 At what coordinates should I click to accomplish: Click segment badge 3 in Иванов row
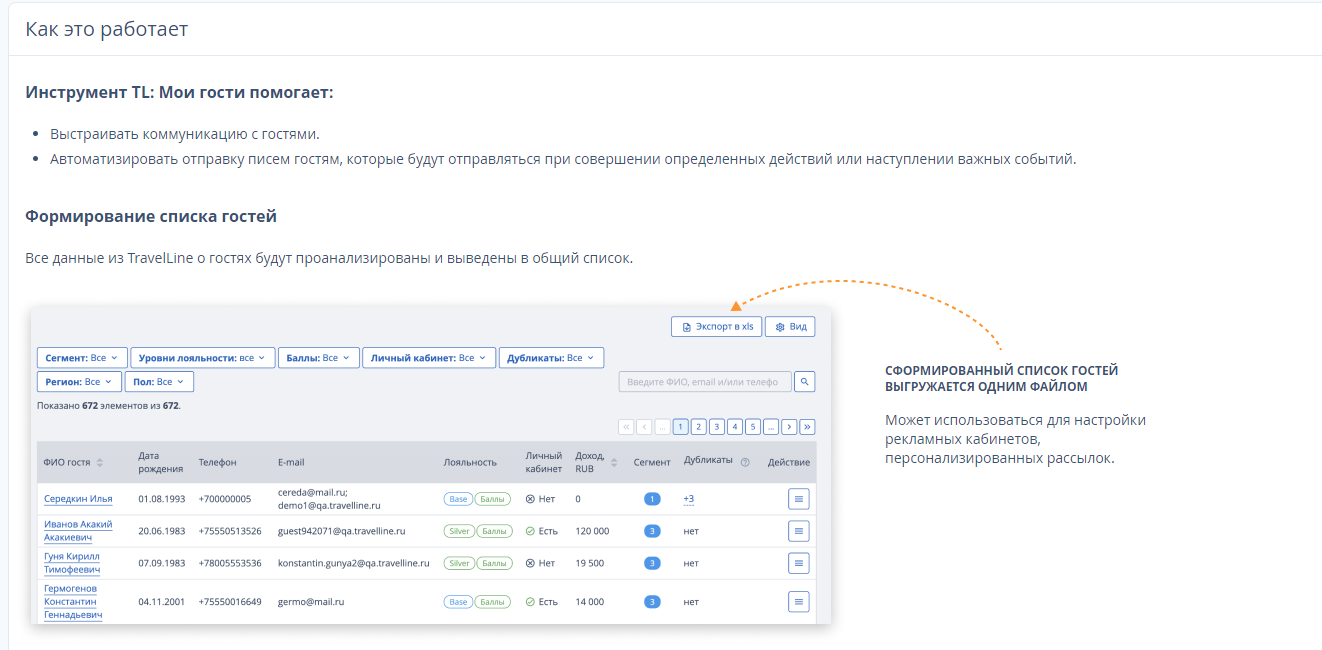(652, 531)
